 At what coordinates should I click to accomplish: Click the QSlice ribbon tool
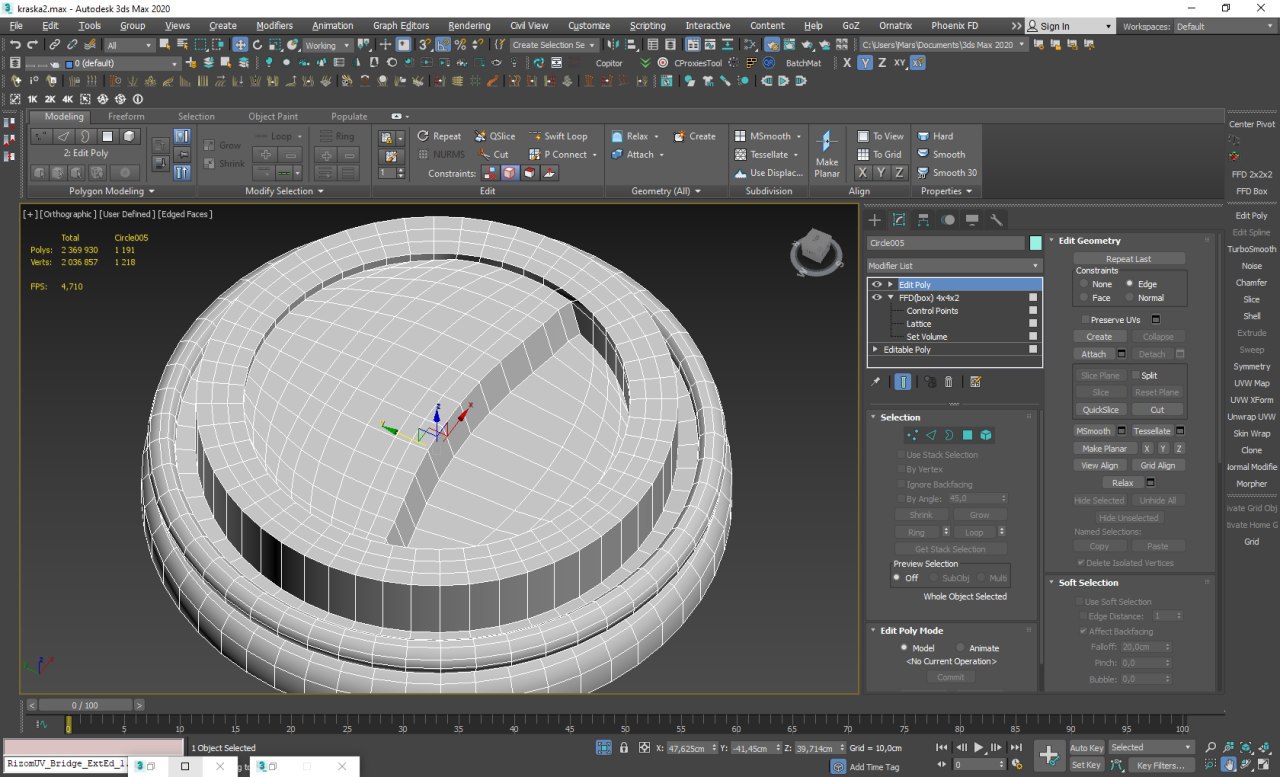pos(494,136)
